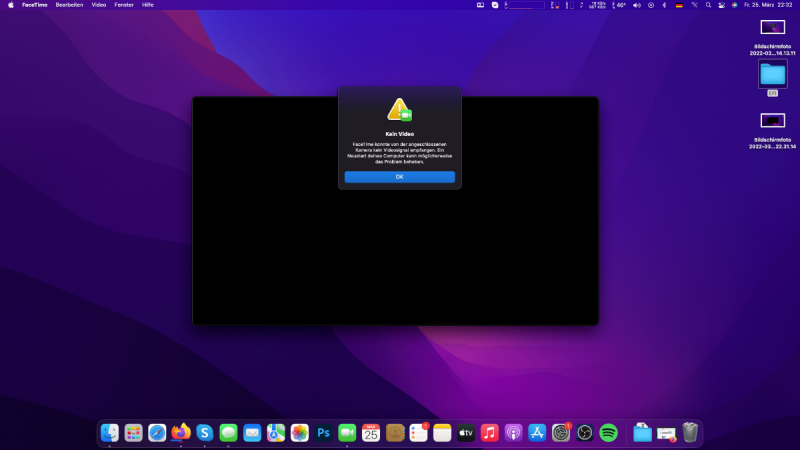This screenshot has height=450, width=800.
Task: Launch Photoshop from the Dock
Action: tap(324, 433)
